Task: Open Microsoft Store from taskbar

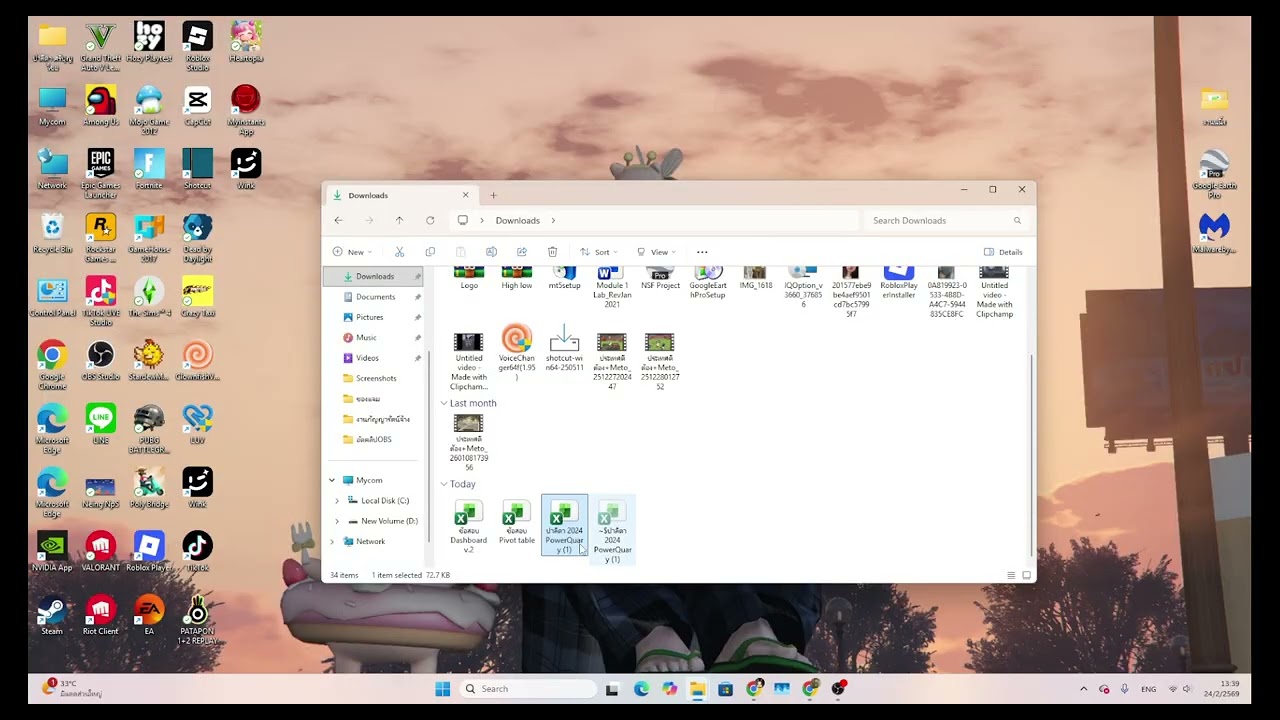Action: coord(725,689)
